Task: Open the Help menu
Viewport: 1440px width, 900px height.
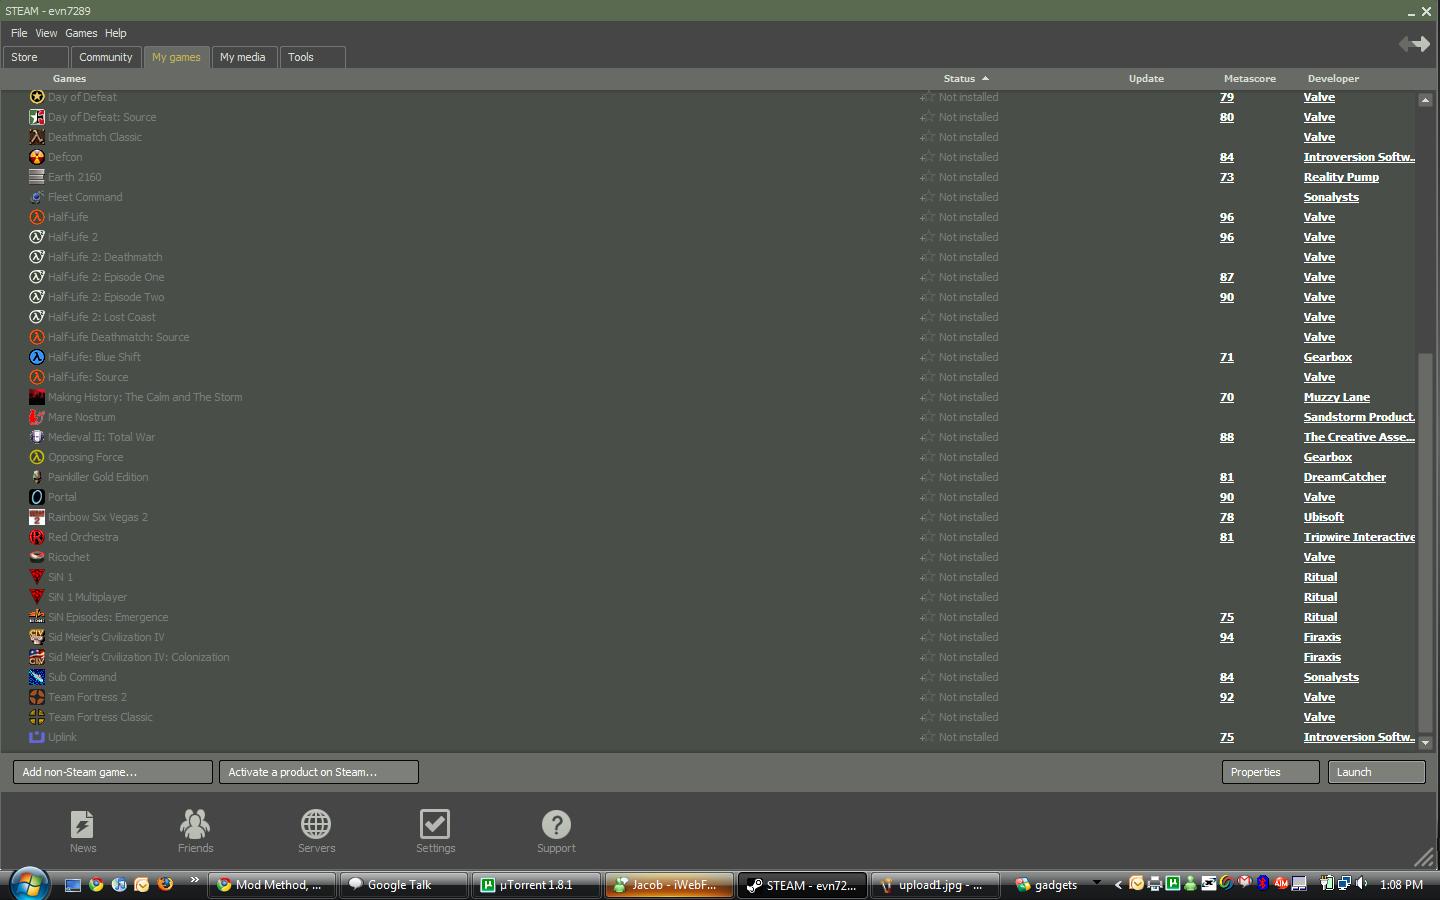Action: tap(116, 33)
